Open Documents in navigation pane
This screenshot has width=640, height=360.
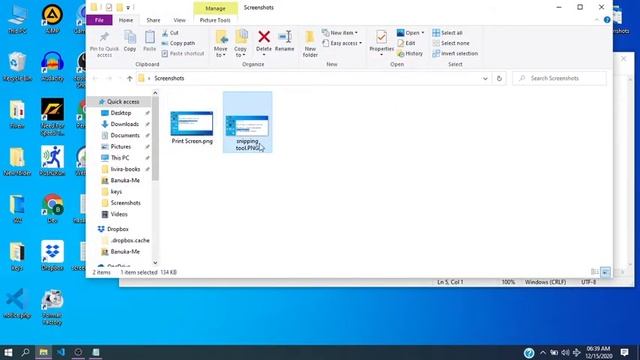pyautogui.click(x=125, y=135)
